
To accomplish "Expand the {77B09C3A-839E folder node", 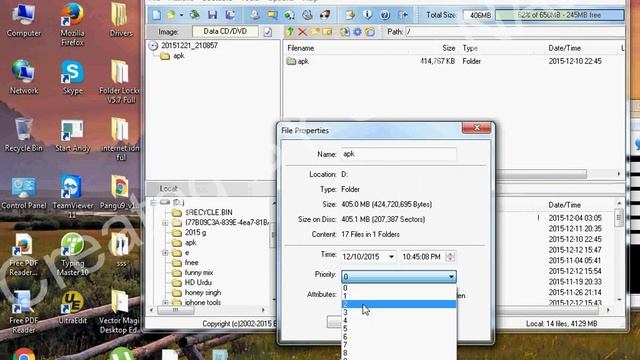I will point(165,223).
